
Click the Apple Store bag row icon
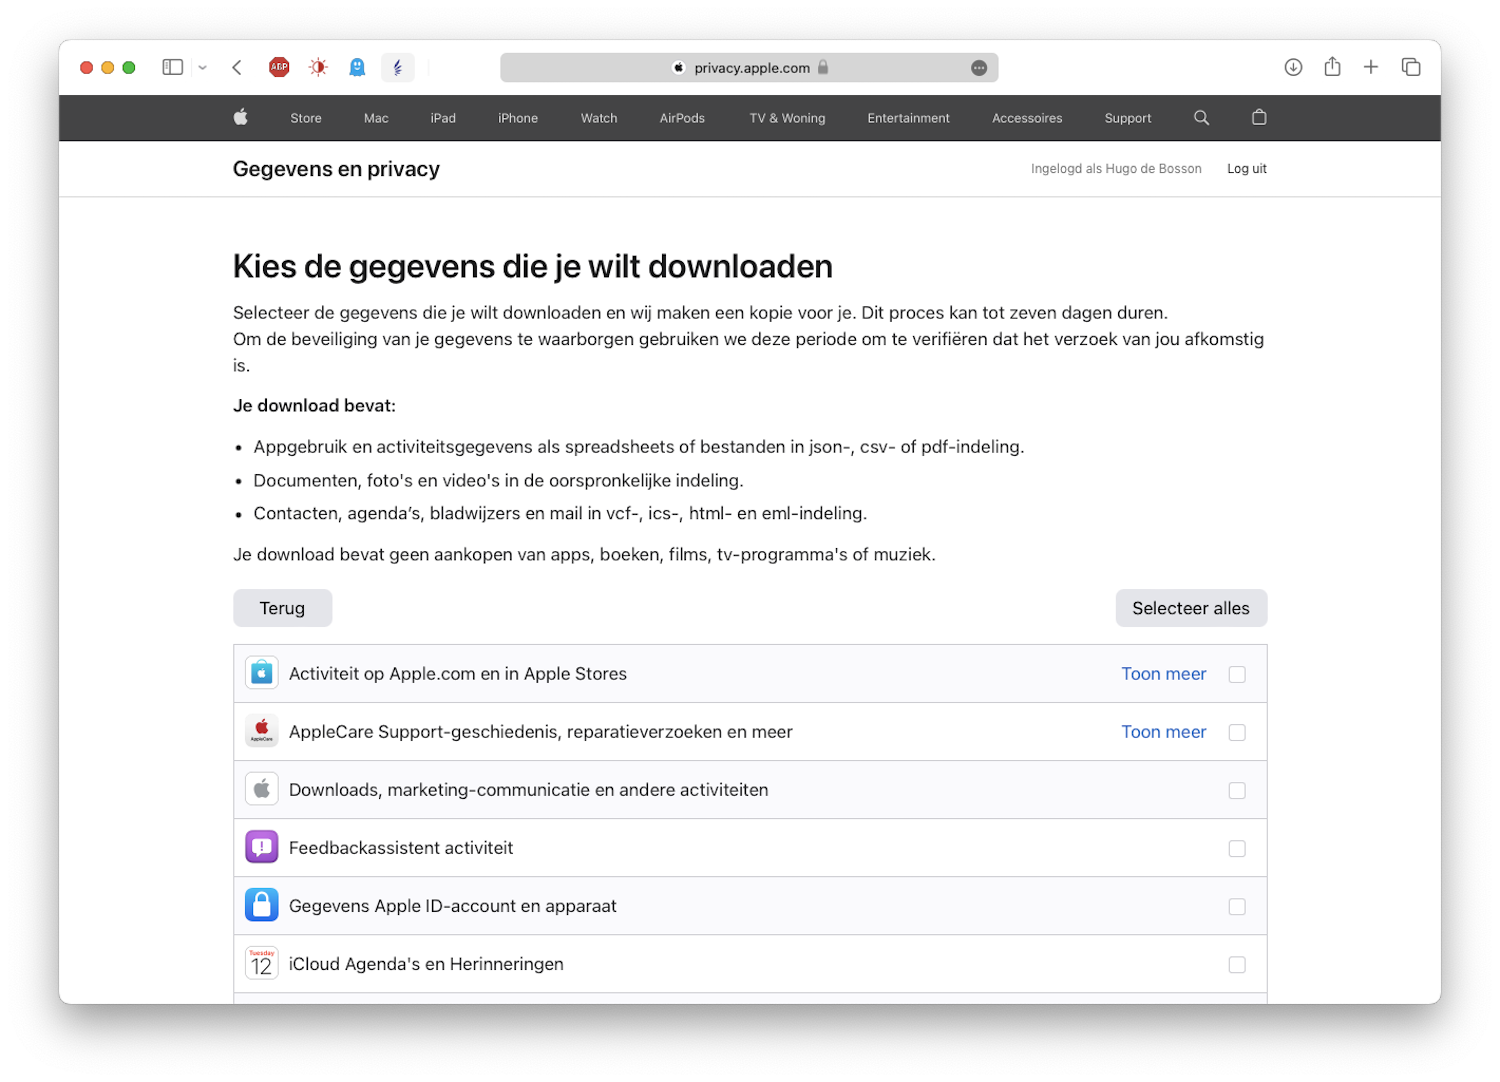[261, 673]
